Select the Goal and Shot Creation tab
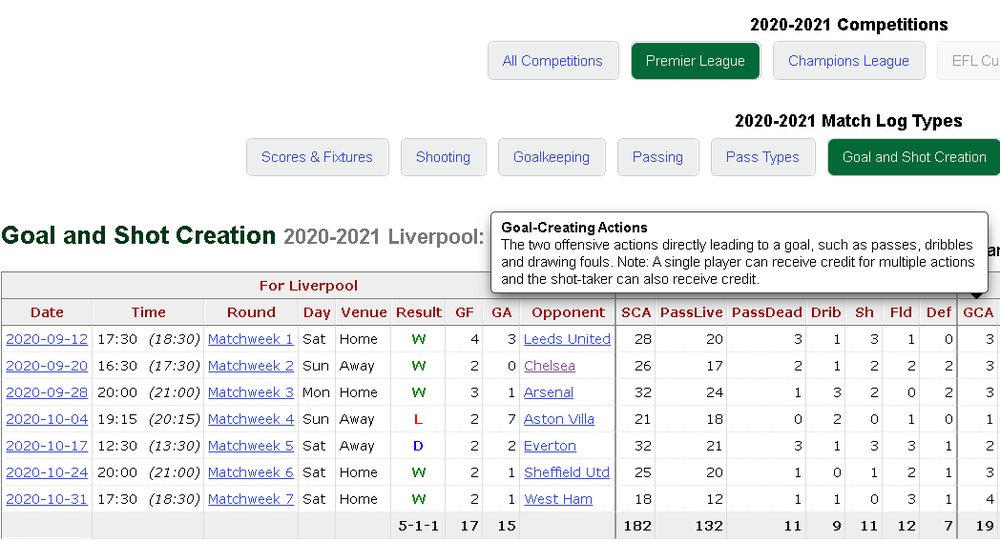The width and height of the screenshot is (1000, 541). coord(914,157)
